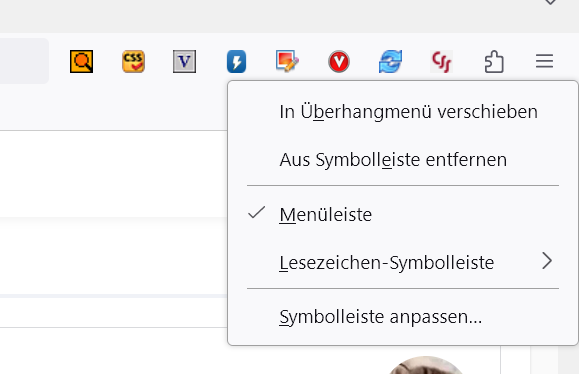Screen dimensions: 579x374
Task: Click the dark red curly-symbol extension icon
Action: [x=442, y=61]
